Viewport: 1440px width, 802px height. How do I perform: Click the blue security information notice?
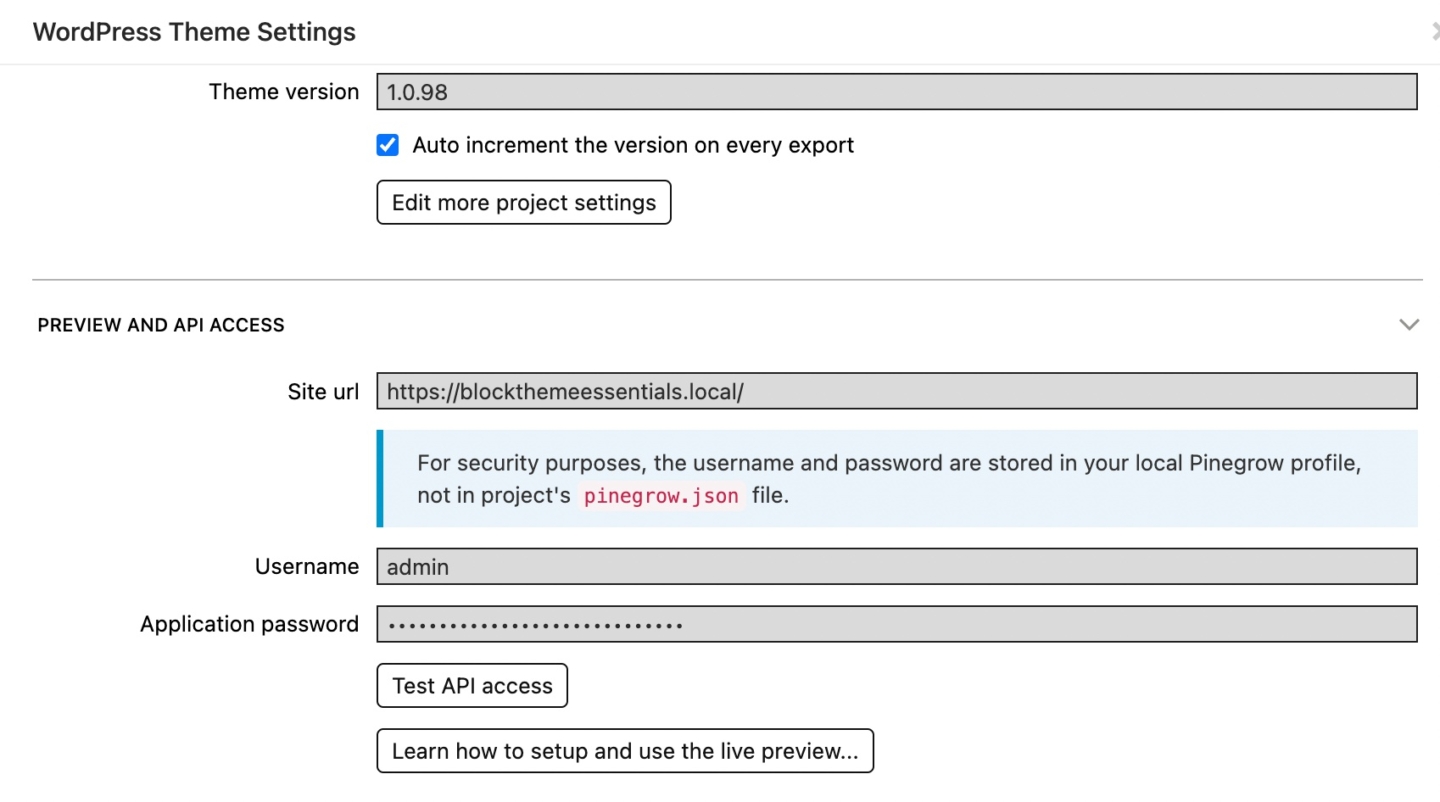pos(897,478)
